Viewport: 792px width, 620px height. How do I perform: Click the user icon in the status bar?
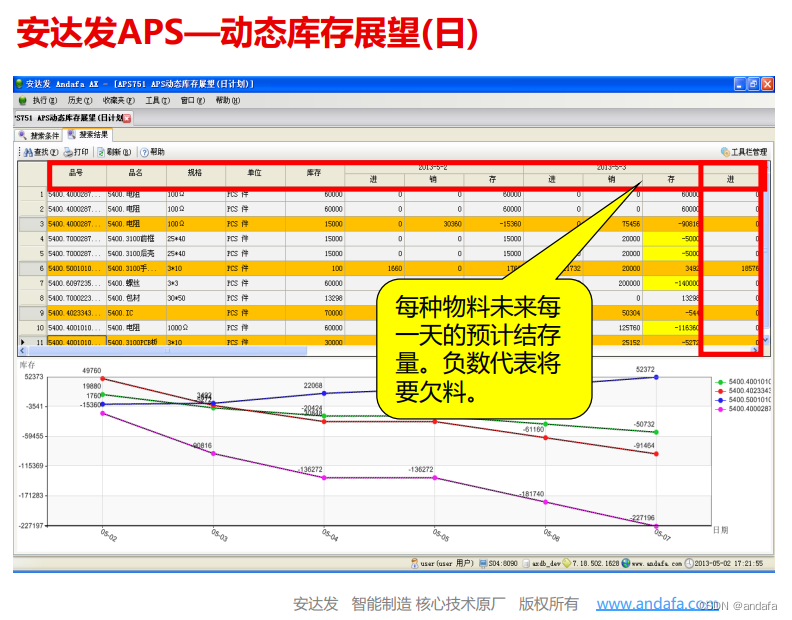click(x=415, y=563)
